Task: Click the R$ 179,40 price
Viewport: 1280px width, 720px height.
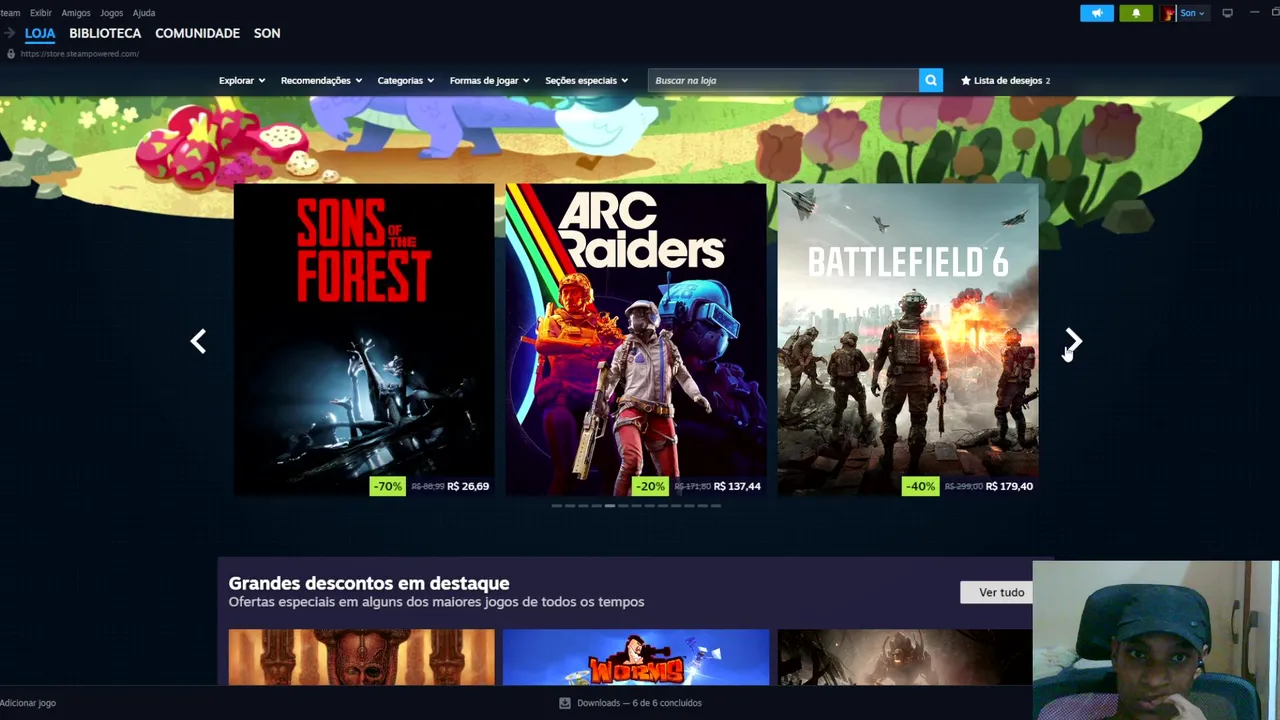Action: point(1009,486)
